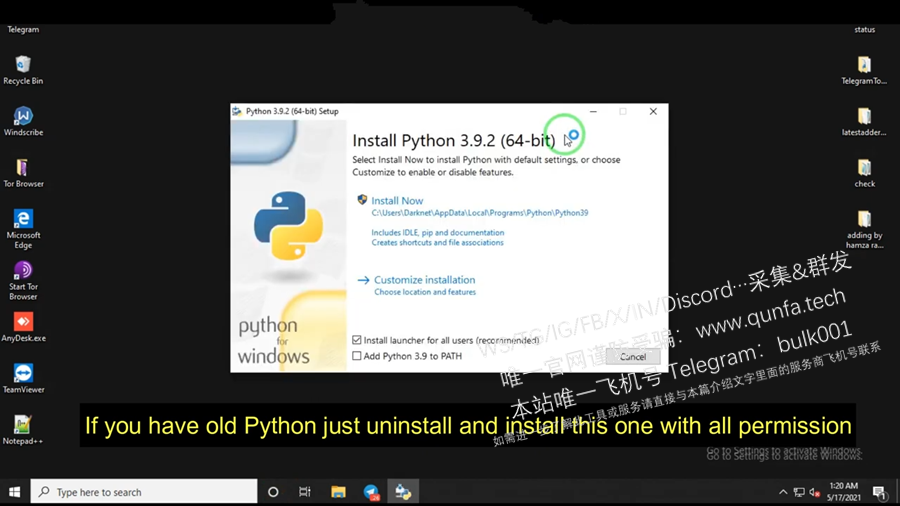
Task: Open the TelegramTo... folder on the desktop
Action: 864,70
